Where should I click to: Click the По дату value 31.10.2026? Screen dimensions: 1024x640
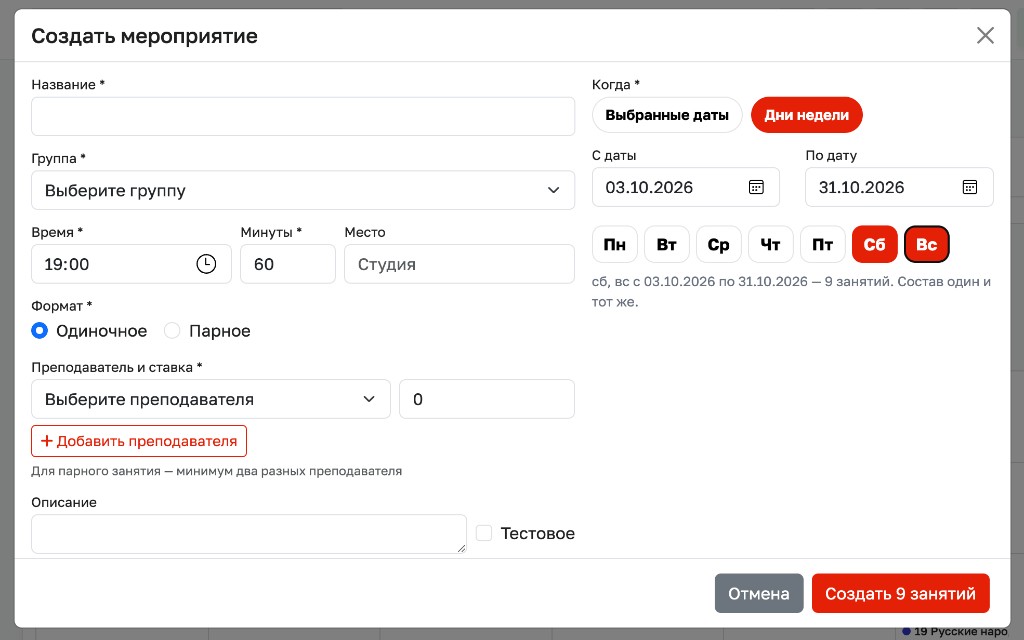pos(861,187)
